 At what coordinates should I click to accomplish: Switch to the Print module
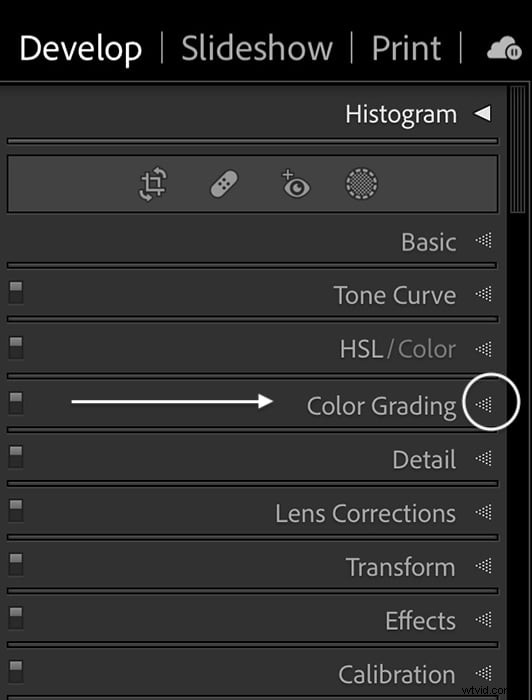[407, 48]
